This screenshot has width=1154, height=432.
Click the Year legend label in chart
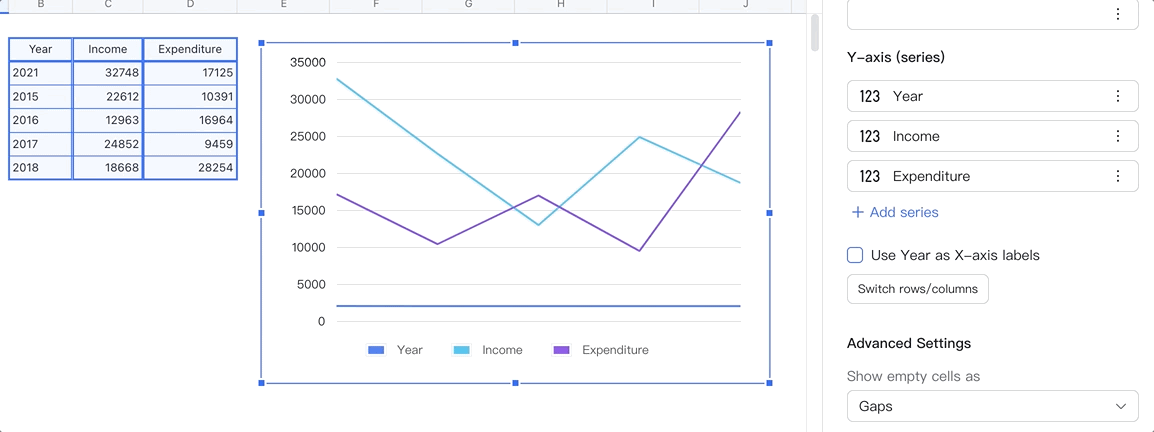[410, 350]
